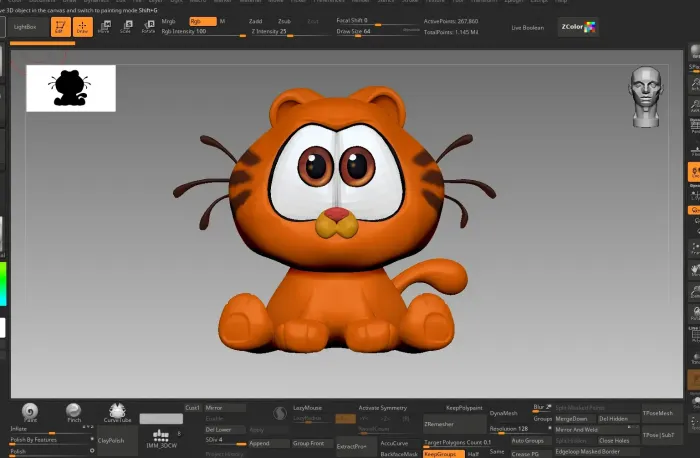Click Cust1 button
Image resolution: width=700 pixels, height=458 pixels.
tap(192, 408)
